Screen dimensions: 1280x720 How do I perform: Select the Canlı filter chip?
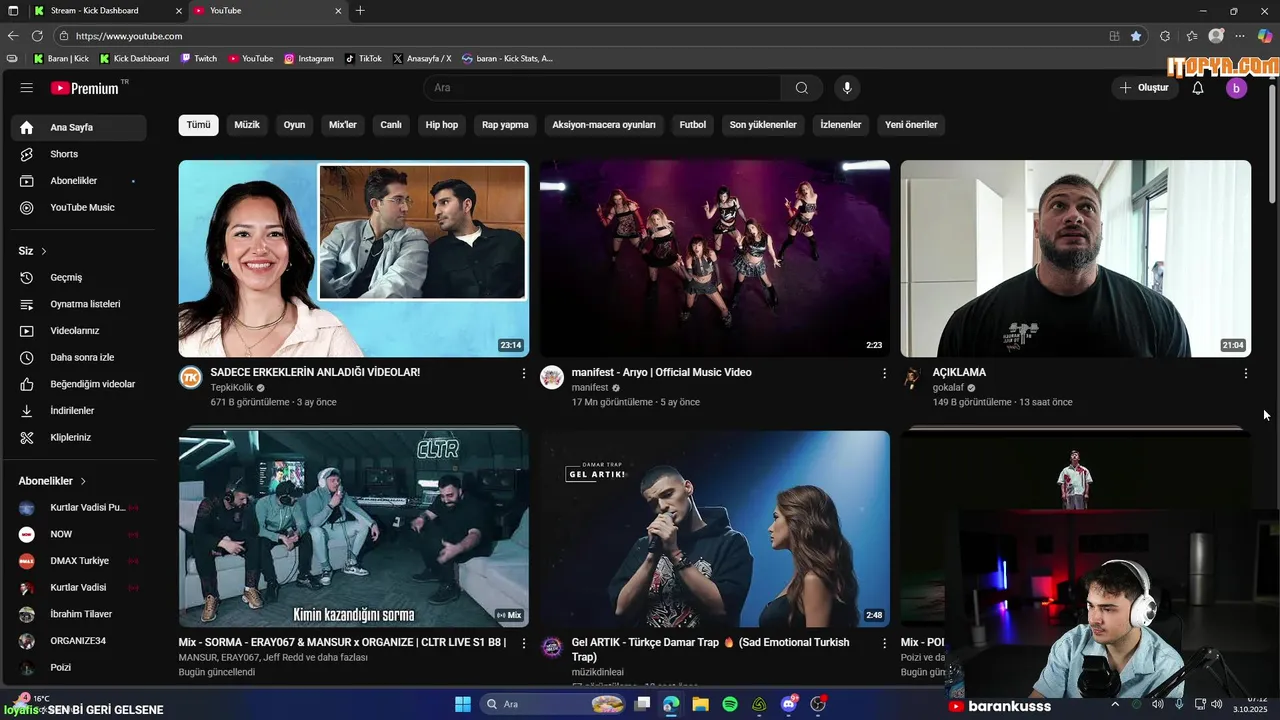coord(391,125)
